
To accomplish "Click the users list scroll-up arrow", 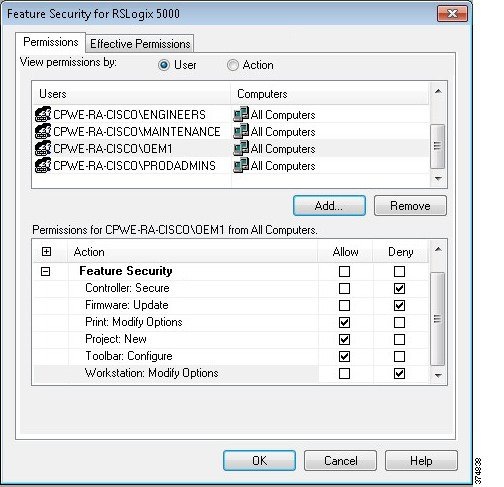I will (438, 91).
